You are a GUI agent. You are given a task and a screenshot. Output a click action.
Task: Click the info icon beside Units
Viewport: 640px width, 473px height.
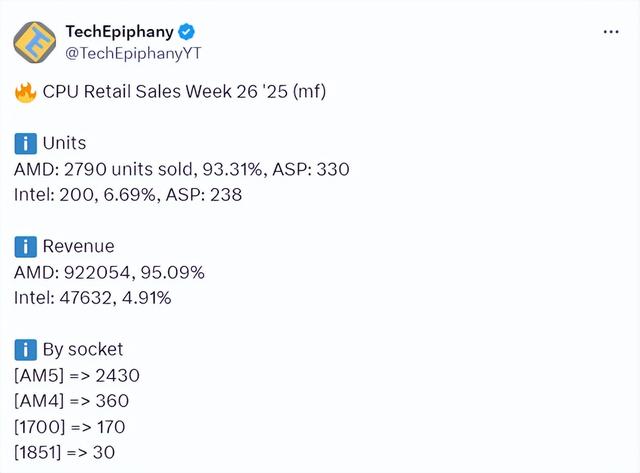(25, 143)
